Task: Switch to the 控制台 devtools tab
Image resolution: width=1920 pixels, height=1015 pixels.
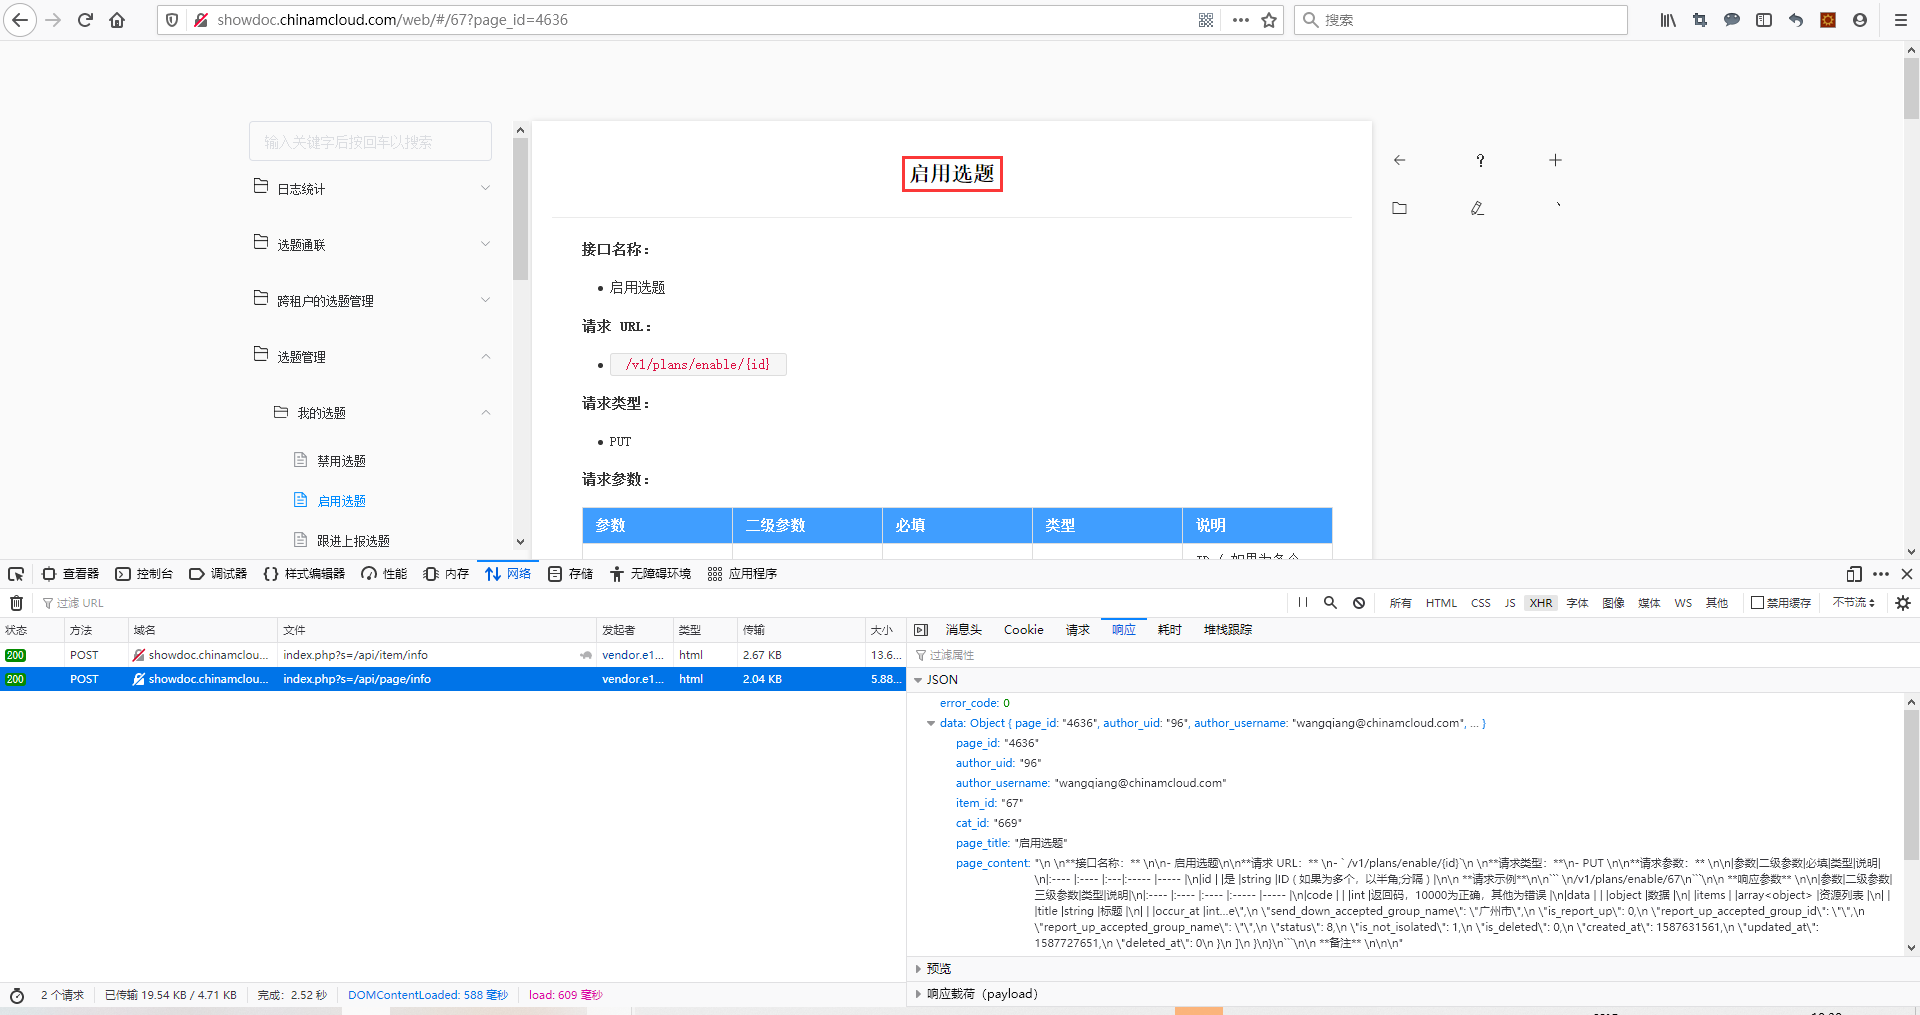Action: [x=145, y=574]
